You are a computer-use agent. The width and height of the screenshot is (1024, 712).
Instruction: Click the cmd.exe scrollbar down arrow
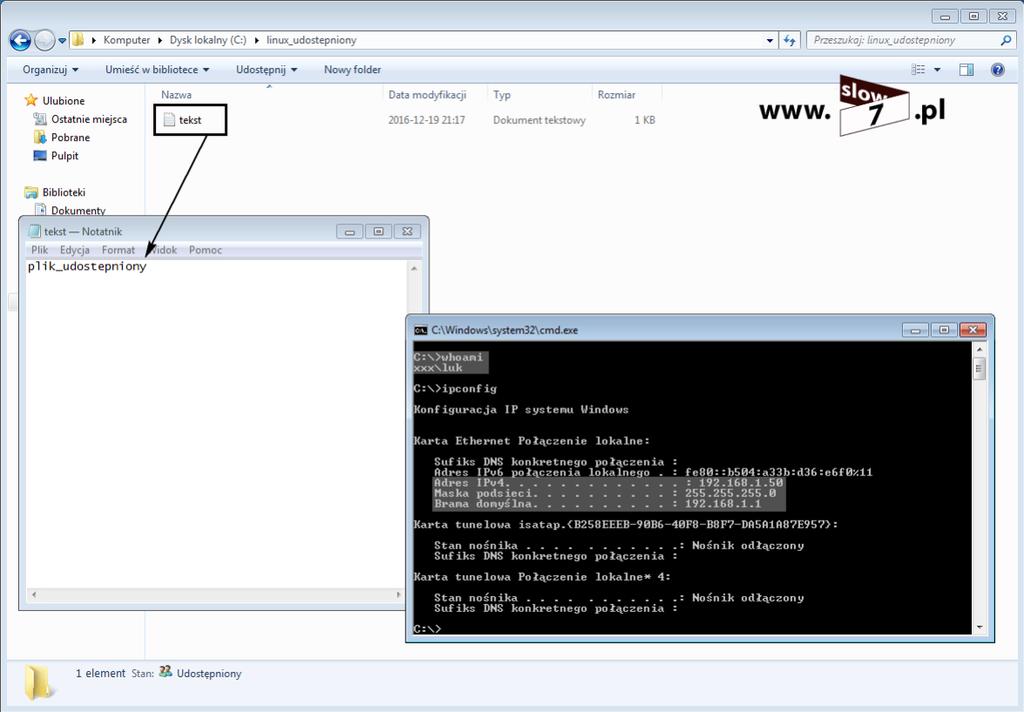979,627
